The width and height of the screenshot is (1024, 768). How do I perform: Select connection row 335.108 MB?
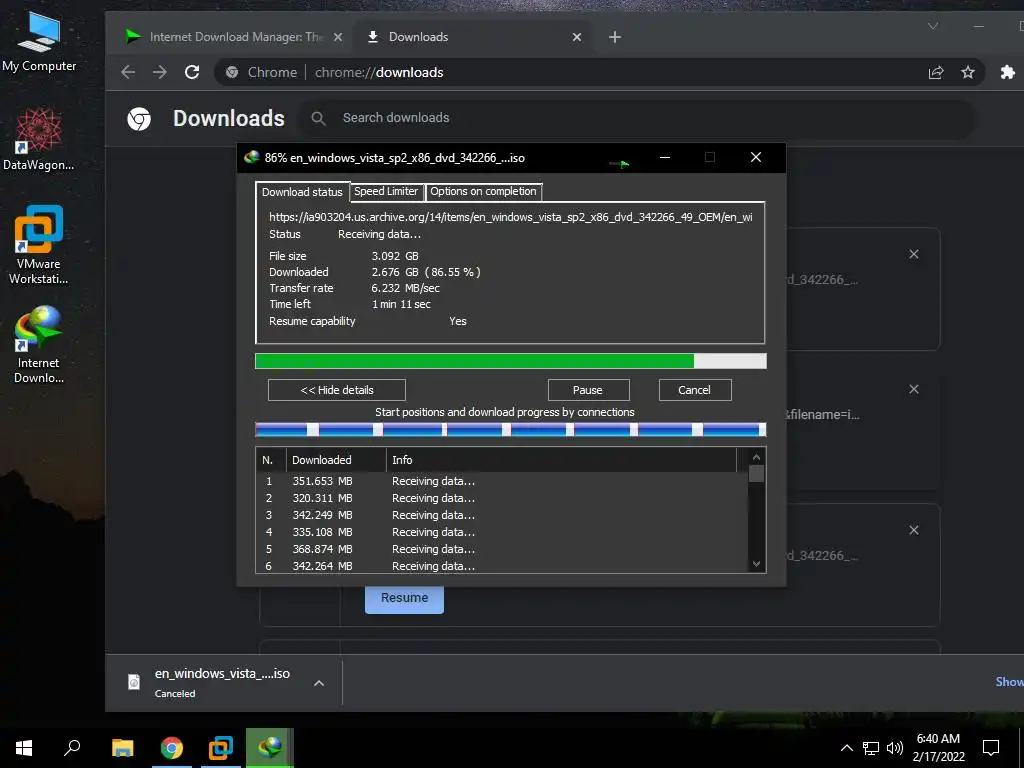tap(502, 532)
